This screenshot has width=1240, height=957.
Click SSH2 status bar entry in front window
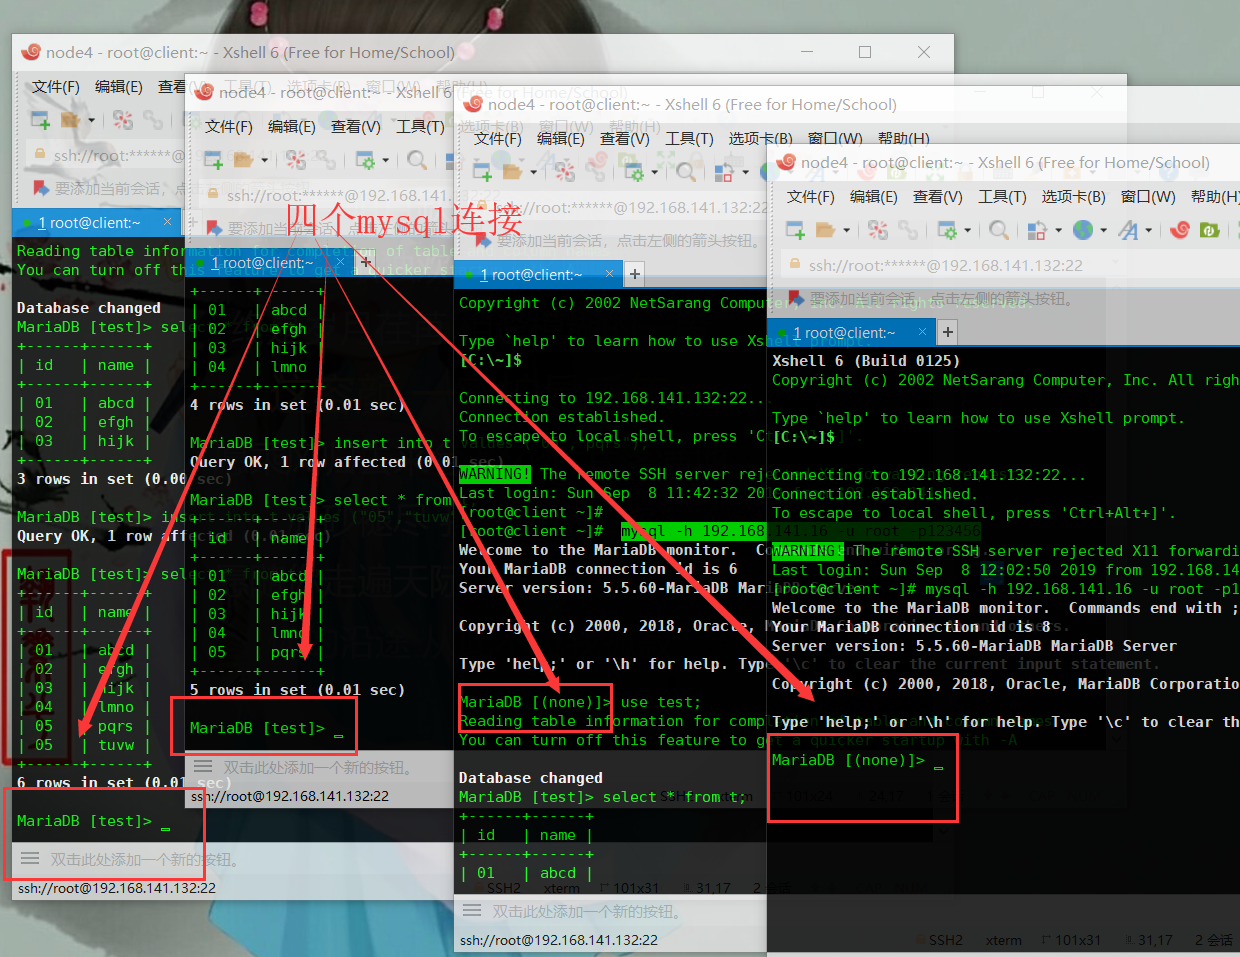click(x=939, y=940)
